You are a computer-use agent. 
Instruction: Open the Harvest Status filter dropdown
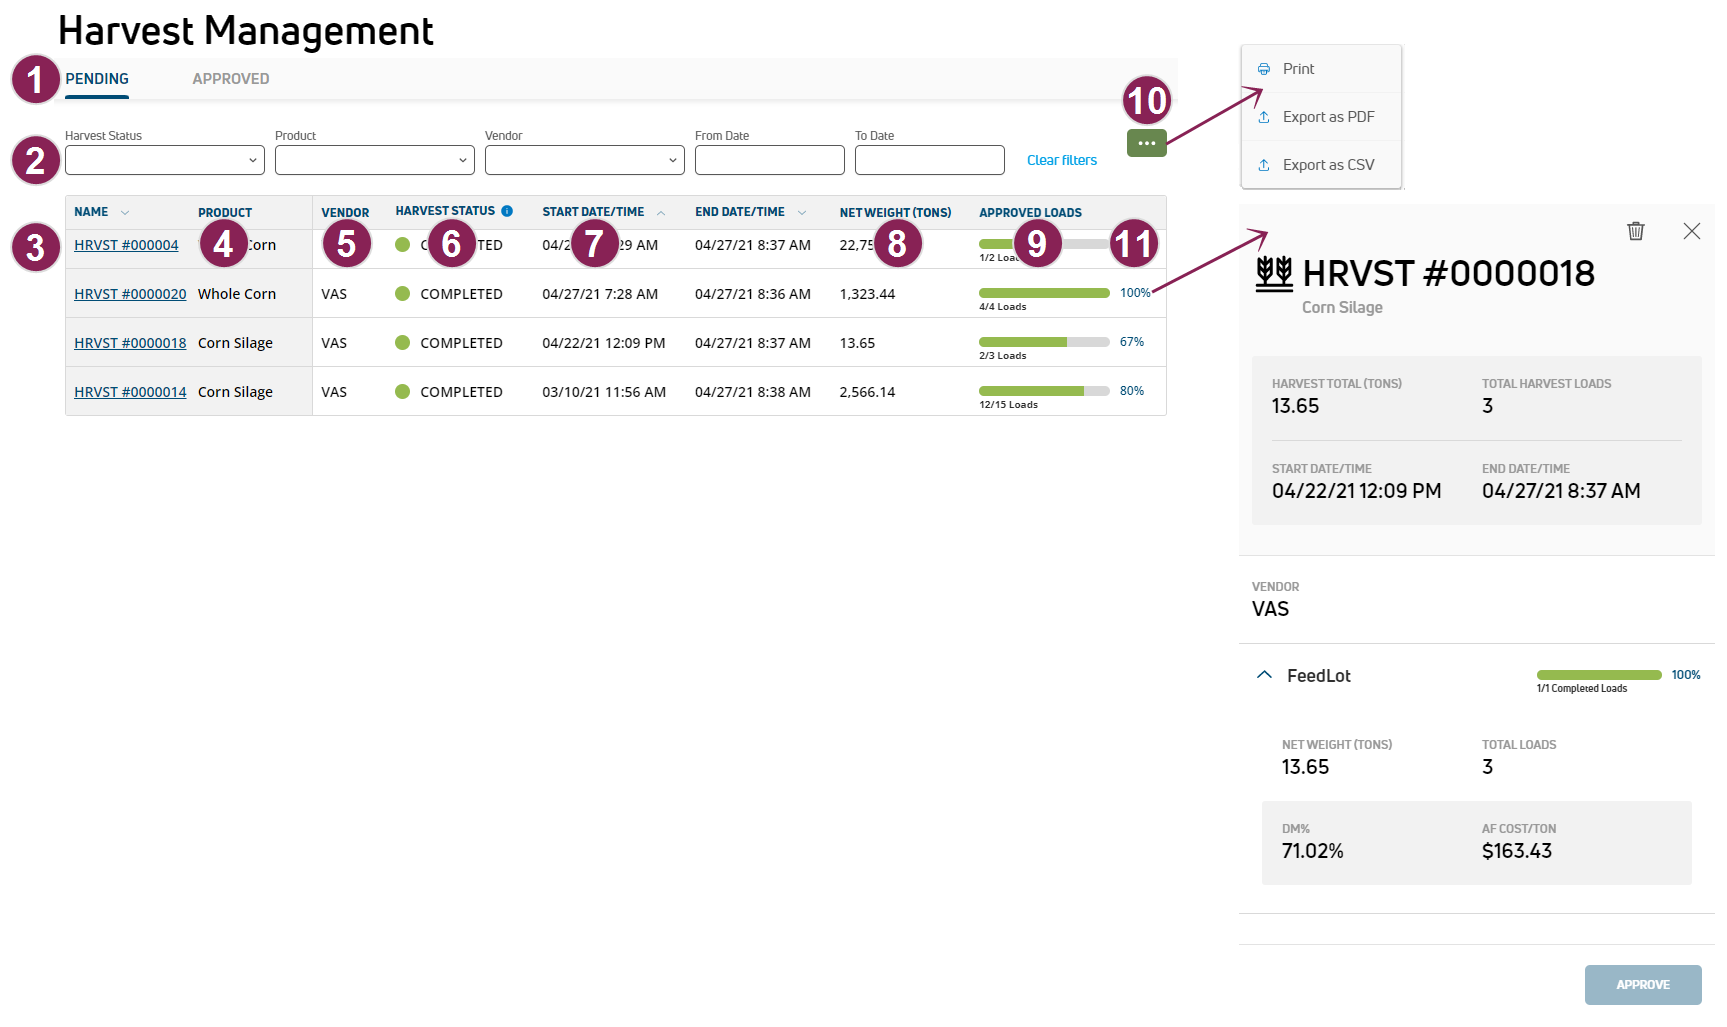coord(165,160)
